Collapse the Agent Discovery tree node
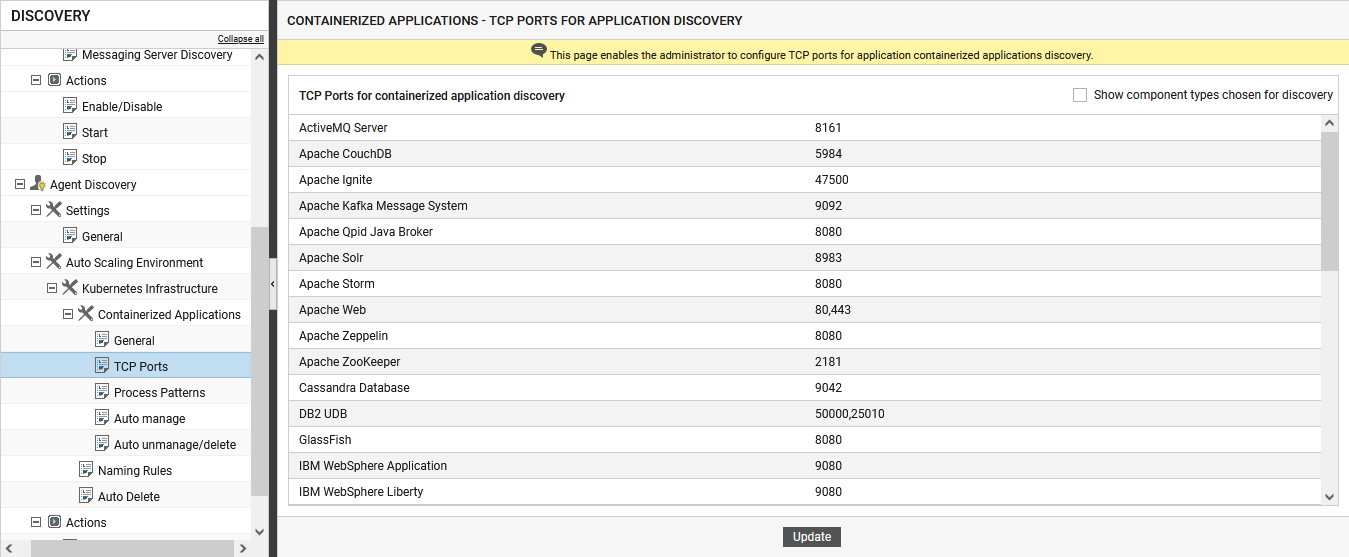 coord(20,184)
